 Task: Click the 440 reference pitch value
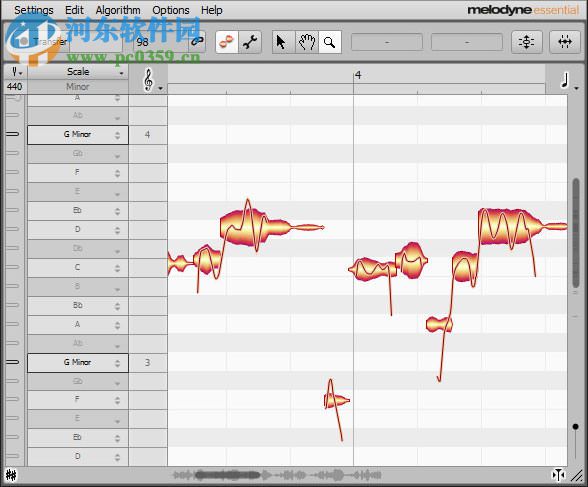[15, 87]
